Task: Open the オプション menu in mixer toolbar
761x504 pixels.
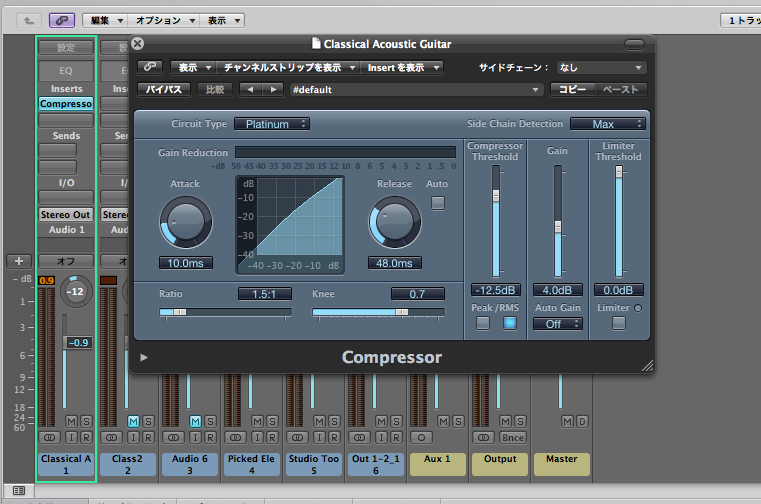Action: click(x=164, y=20)
